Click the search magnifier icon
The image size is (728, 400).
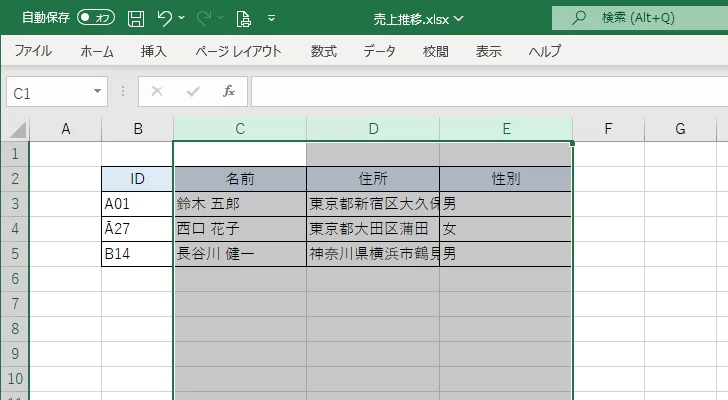[578, 18]
